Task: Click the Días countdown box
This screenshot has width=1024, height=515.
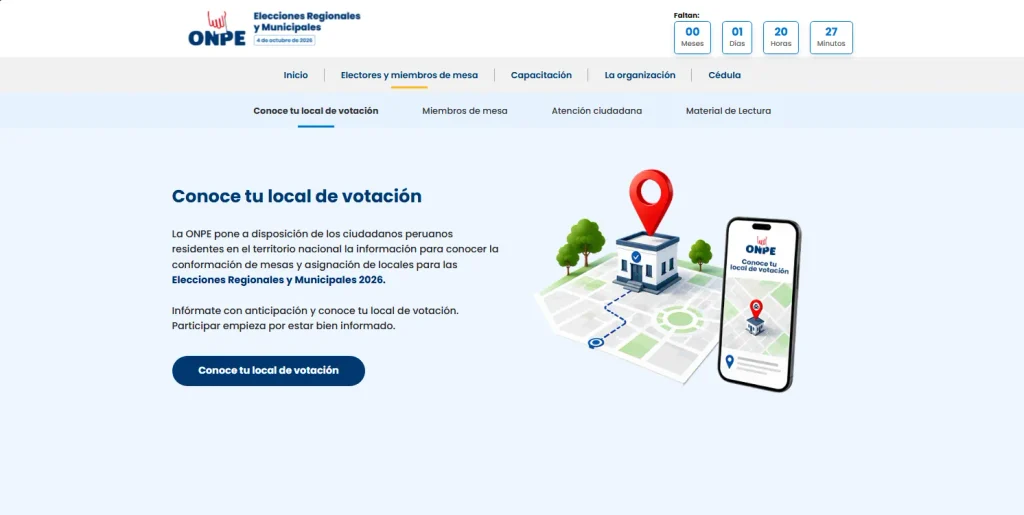Action: [x=737, y=38]
